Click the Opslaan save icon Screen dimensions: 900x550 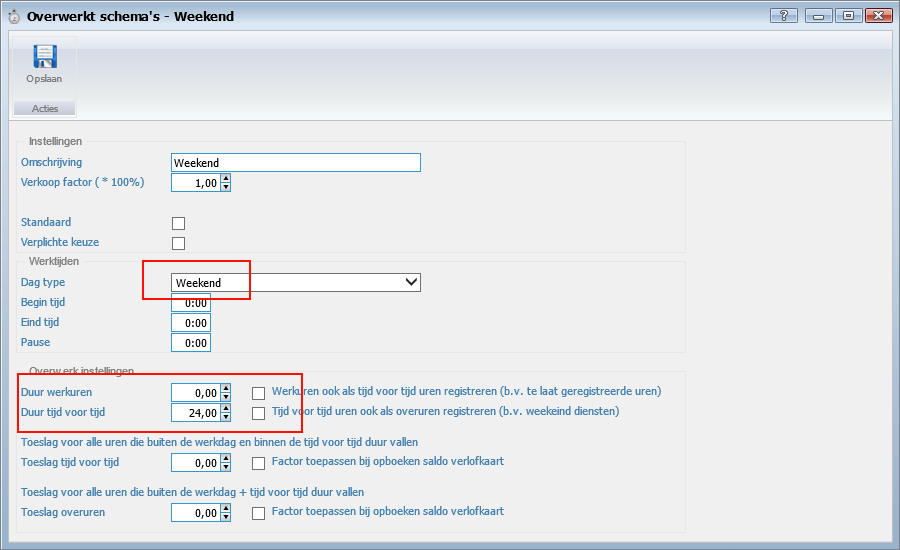[x=44, y=58]
